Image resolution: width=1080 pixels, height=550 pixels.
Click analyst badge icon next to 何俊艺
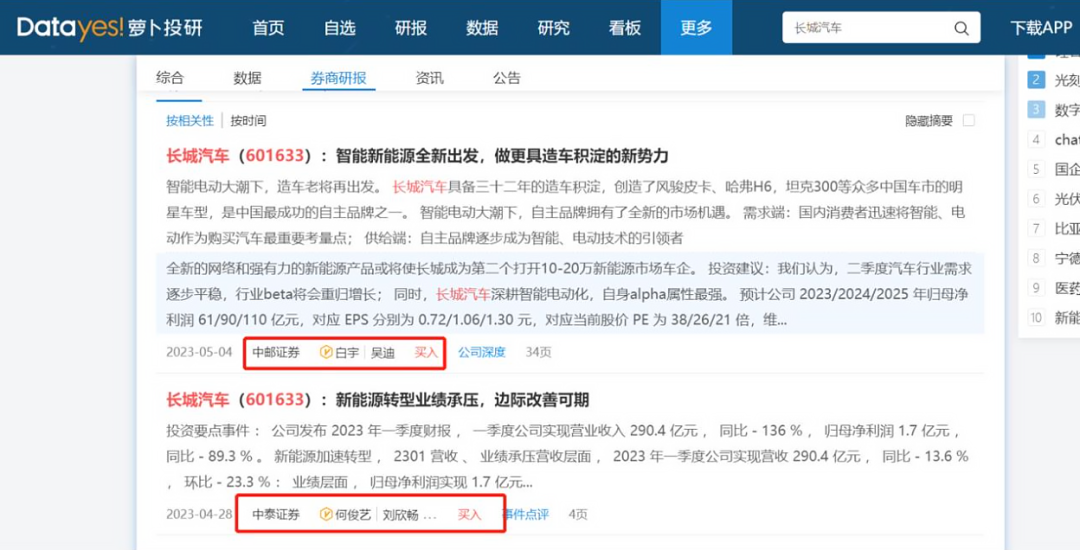tap(326, 514)
